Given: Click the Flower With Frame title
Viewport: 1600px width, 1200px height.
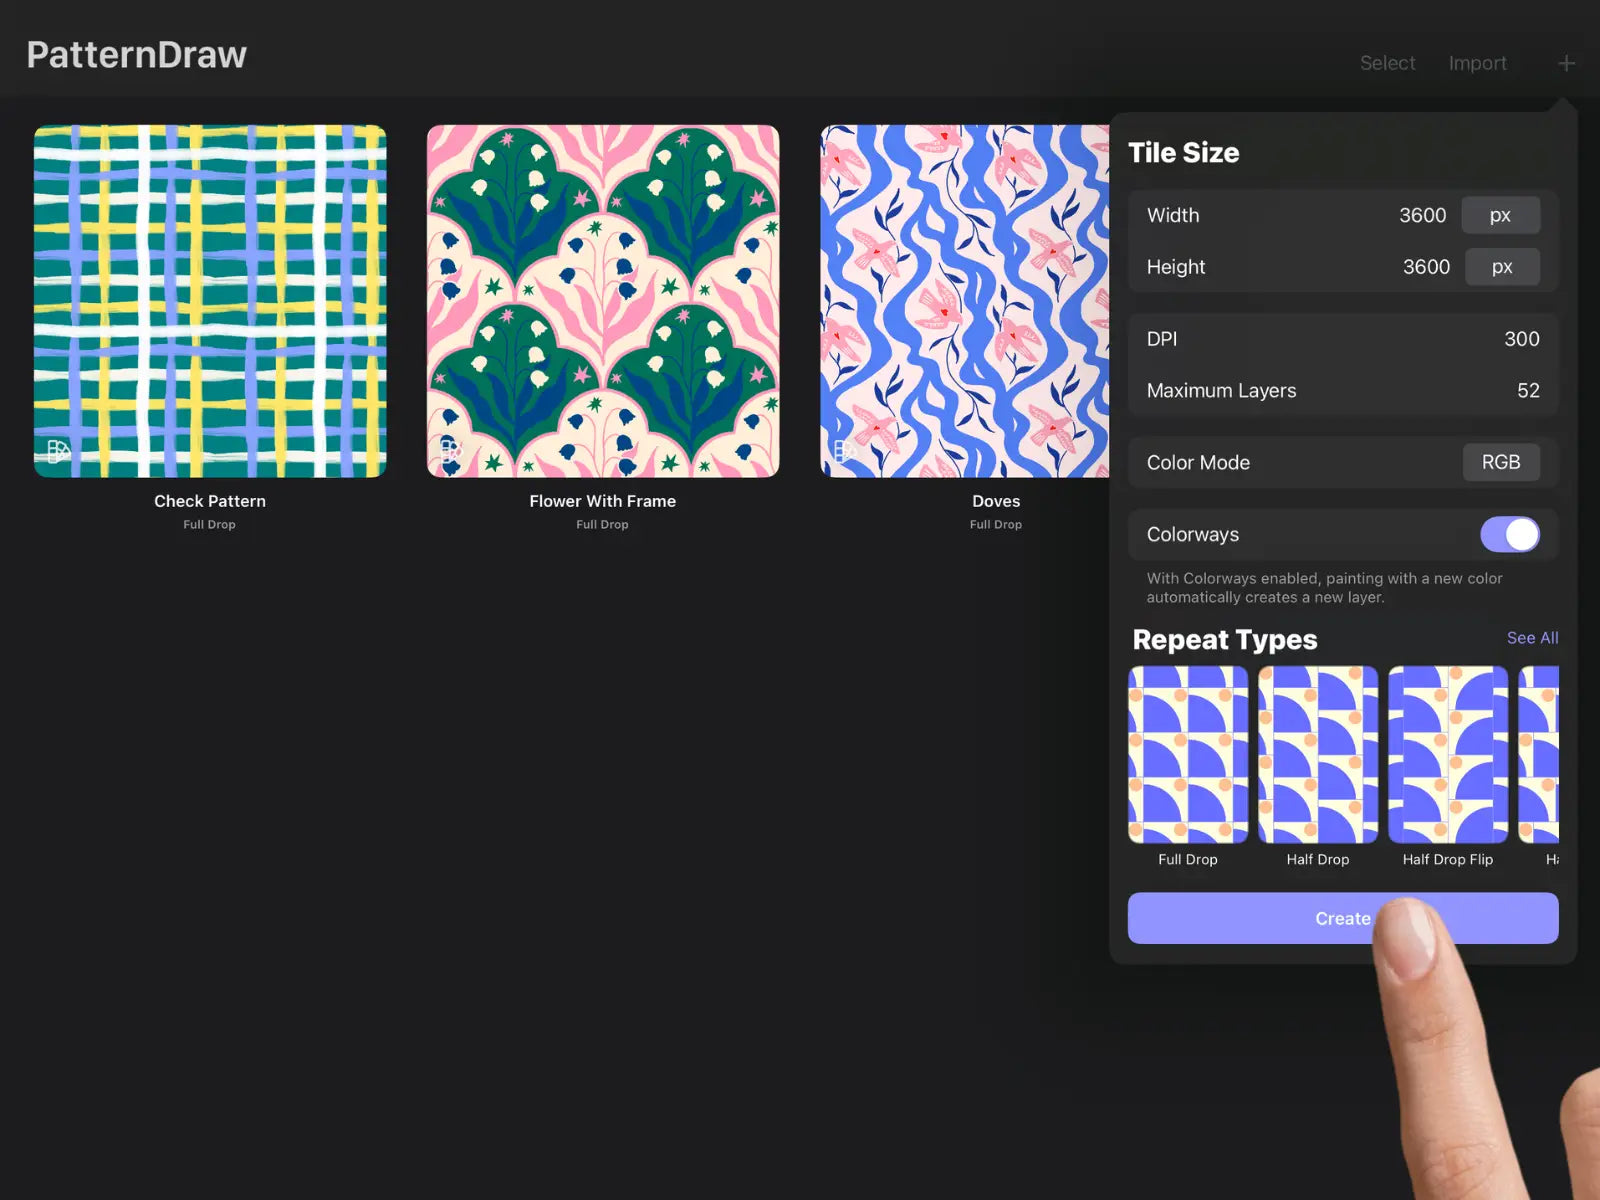Looking at the screenshot, I should tap(603, 501).
